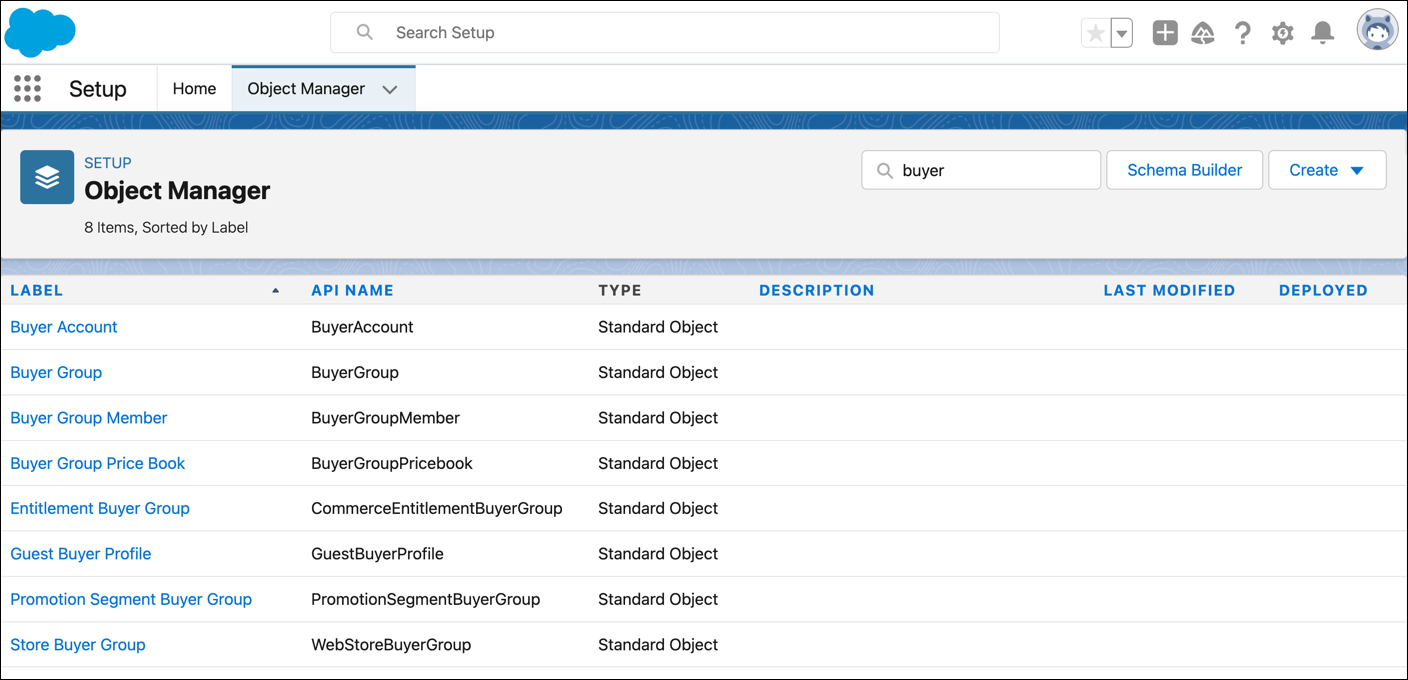Click the magnifier icon in Search Setup
This screenshot has height=680, width=1408.
coord(365,33)
